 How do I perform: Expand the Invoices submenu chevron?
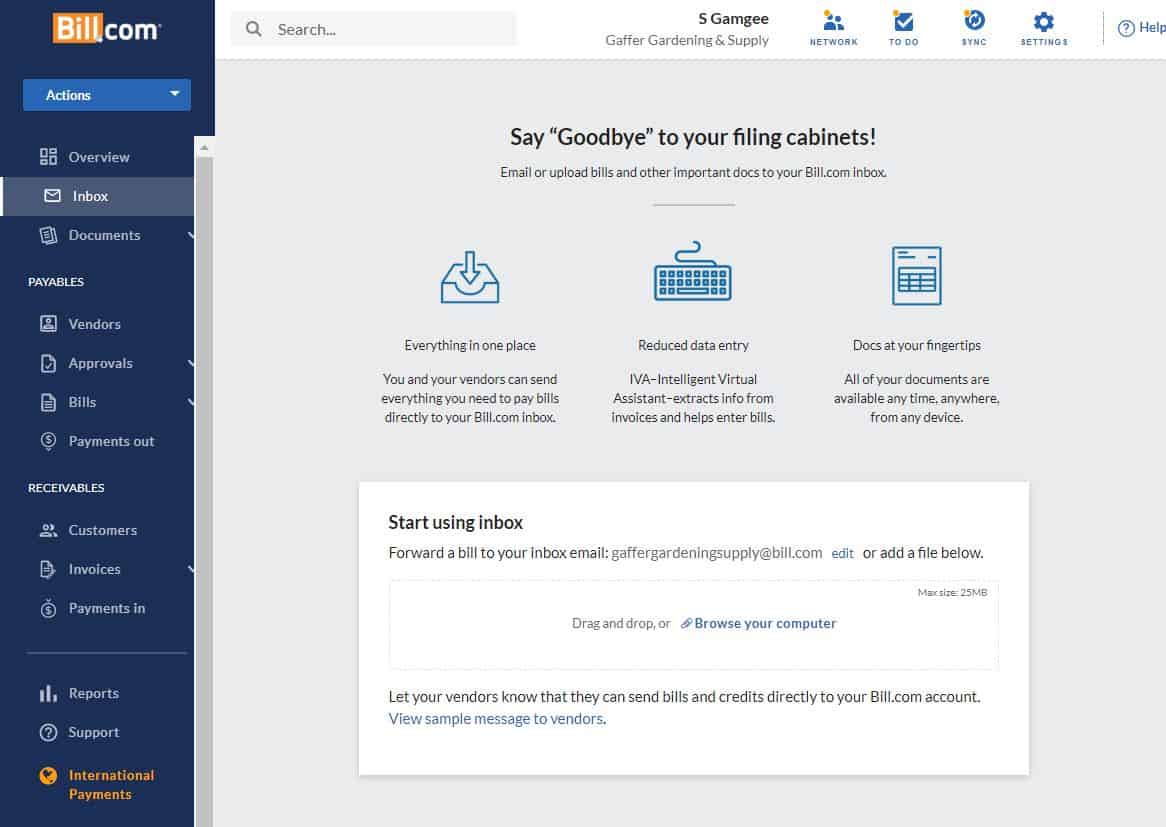(191, 569)
